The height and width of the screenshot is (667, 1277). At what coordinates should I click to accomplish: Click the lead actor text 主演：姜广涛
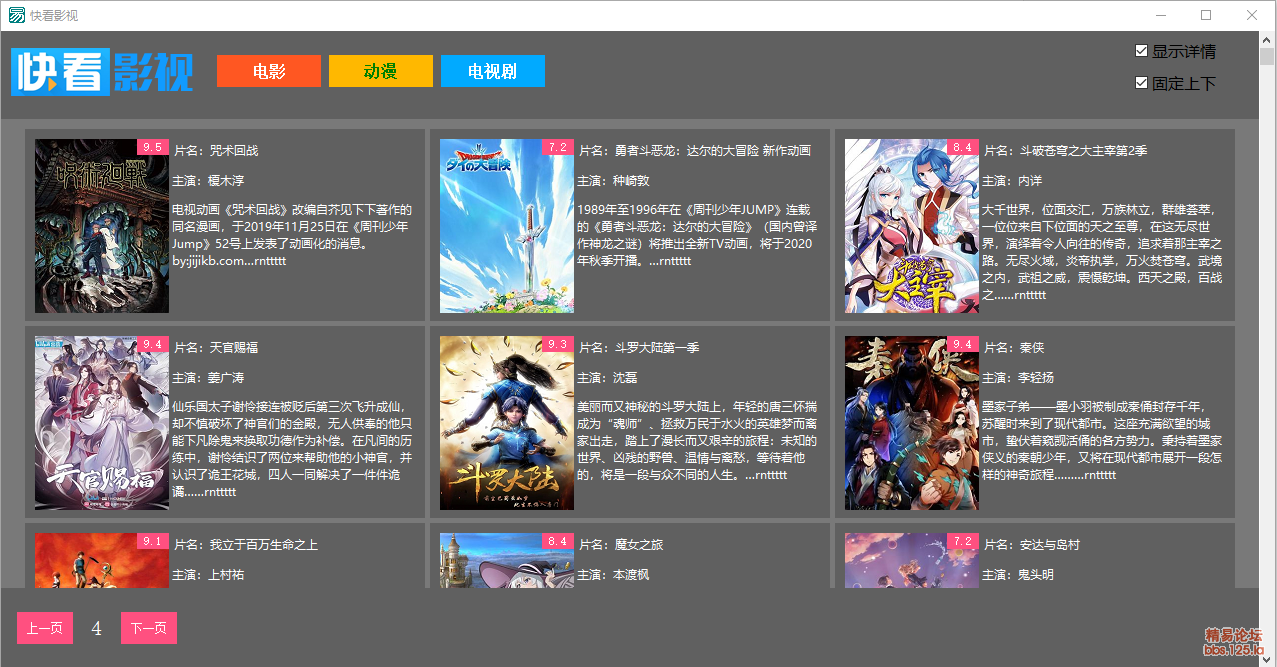(208, 378)
